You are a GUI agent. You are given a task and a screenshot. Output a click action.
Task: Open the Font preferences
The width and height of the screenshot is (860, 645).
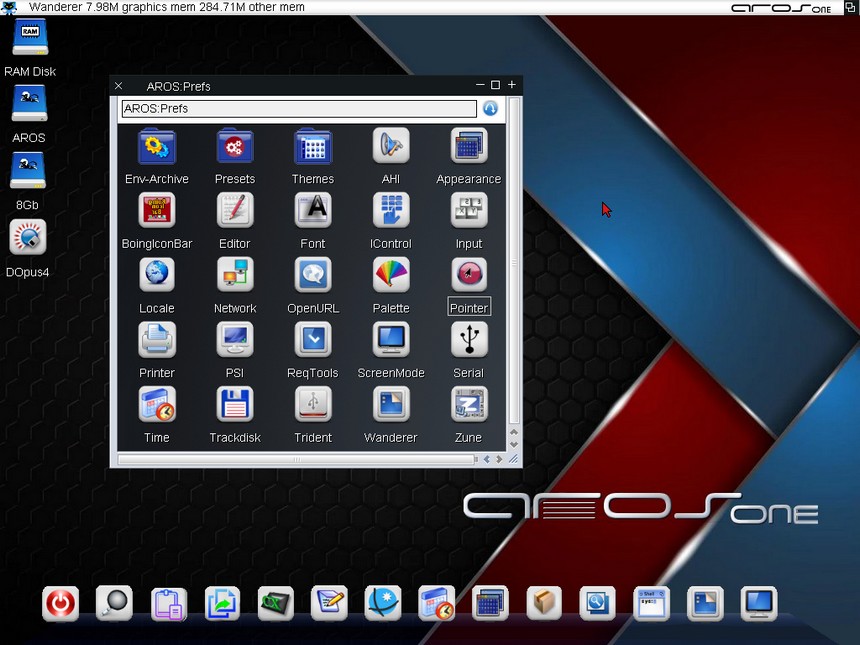[x=312, y=210]
